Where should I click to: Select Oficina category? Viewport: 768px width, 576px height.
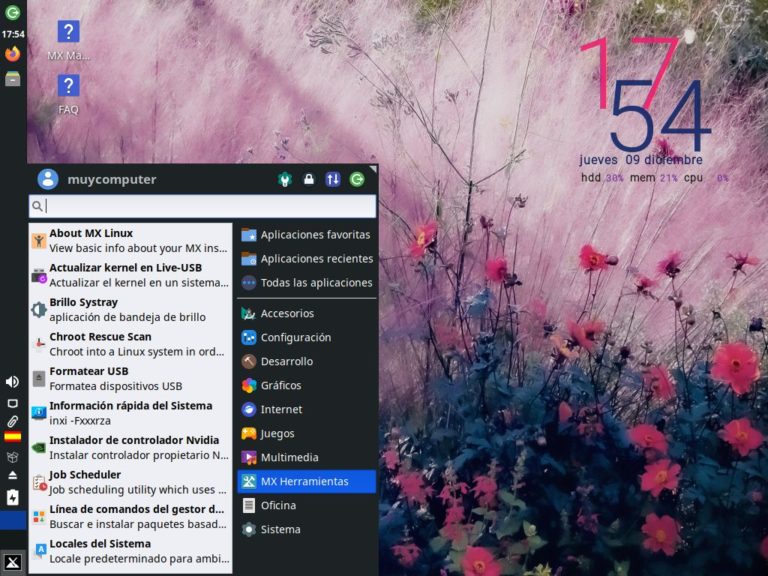(307, 505)
